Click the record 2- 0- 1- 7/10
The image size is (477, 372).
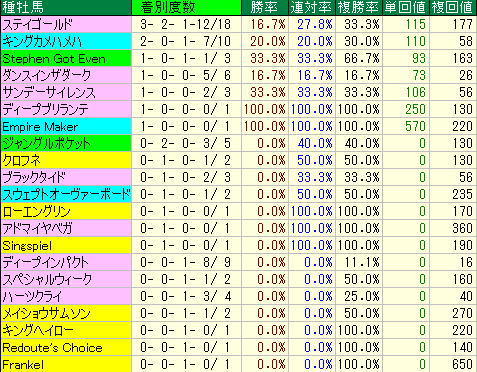(x=185, y=41)
